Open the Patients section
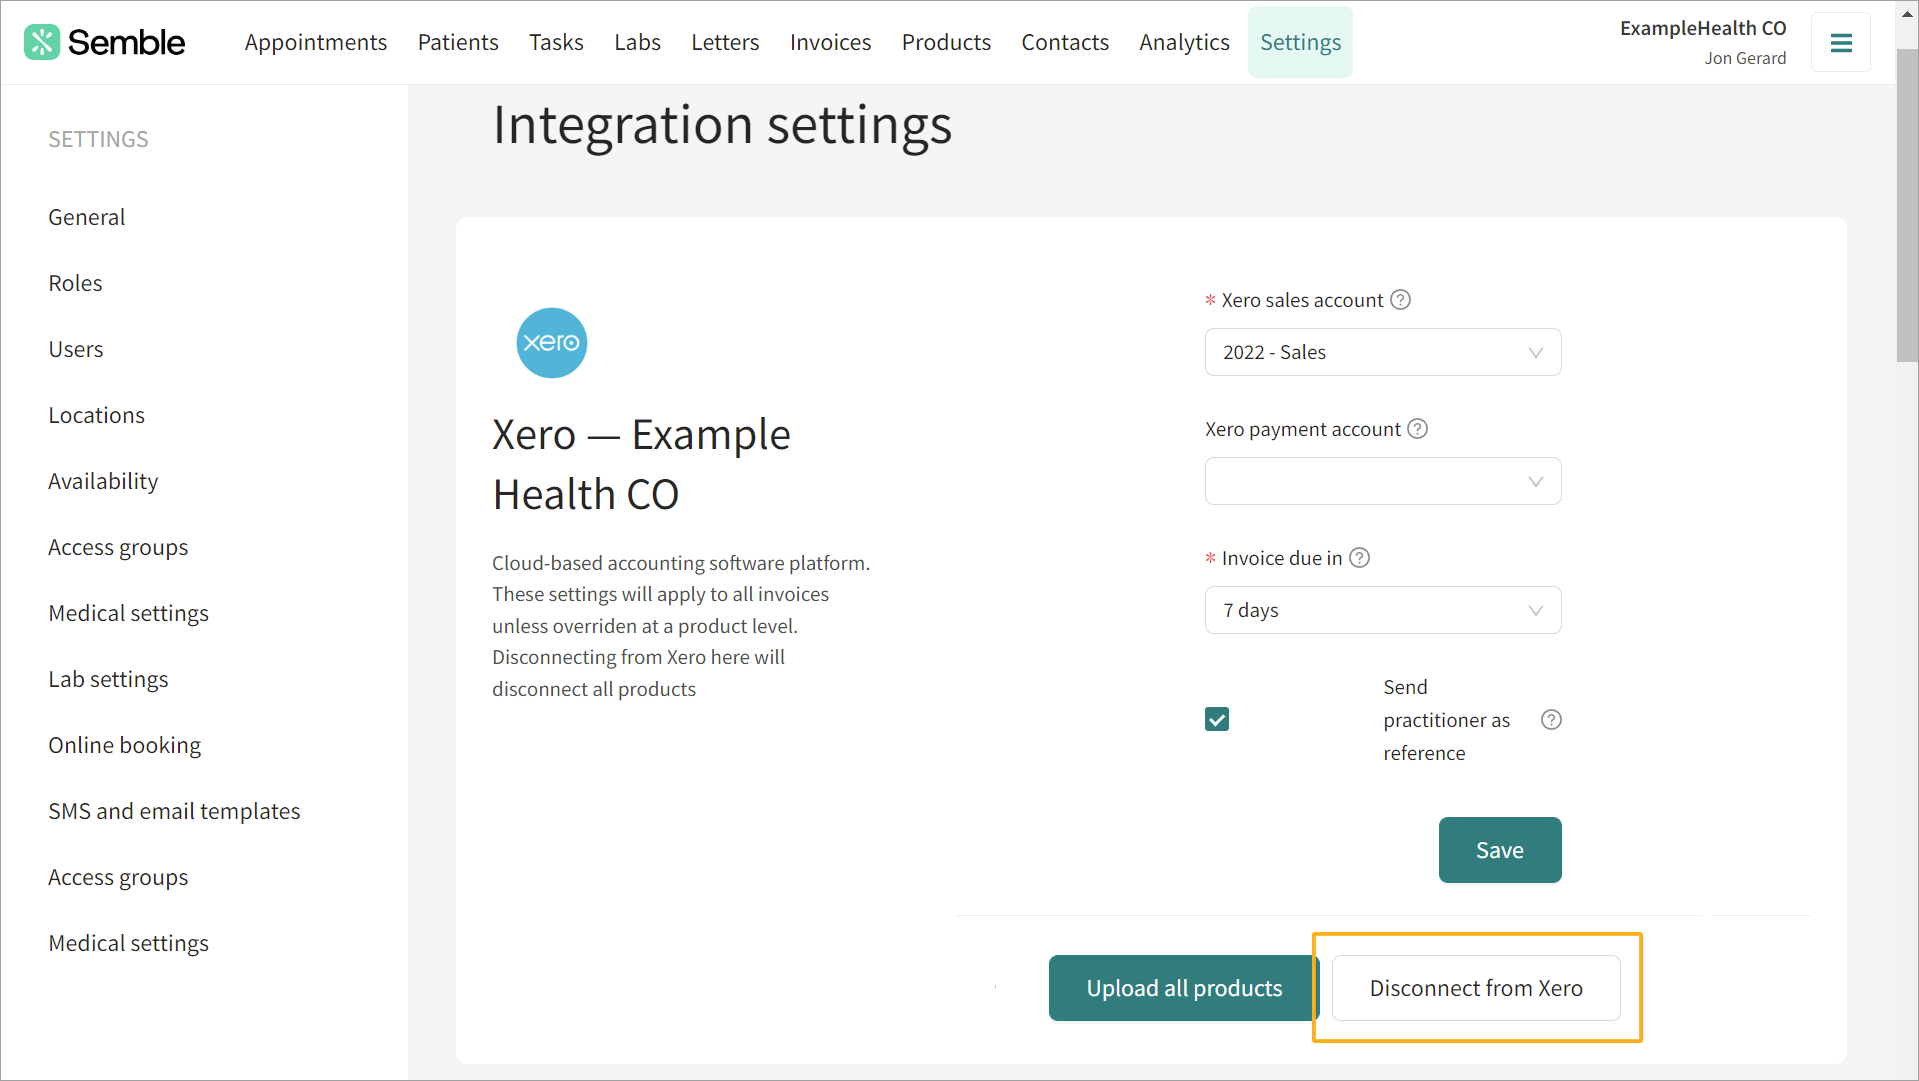Screen dimensions: 1919x1081 point(458,42)
